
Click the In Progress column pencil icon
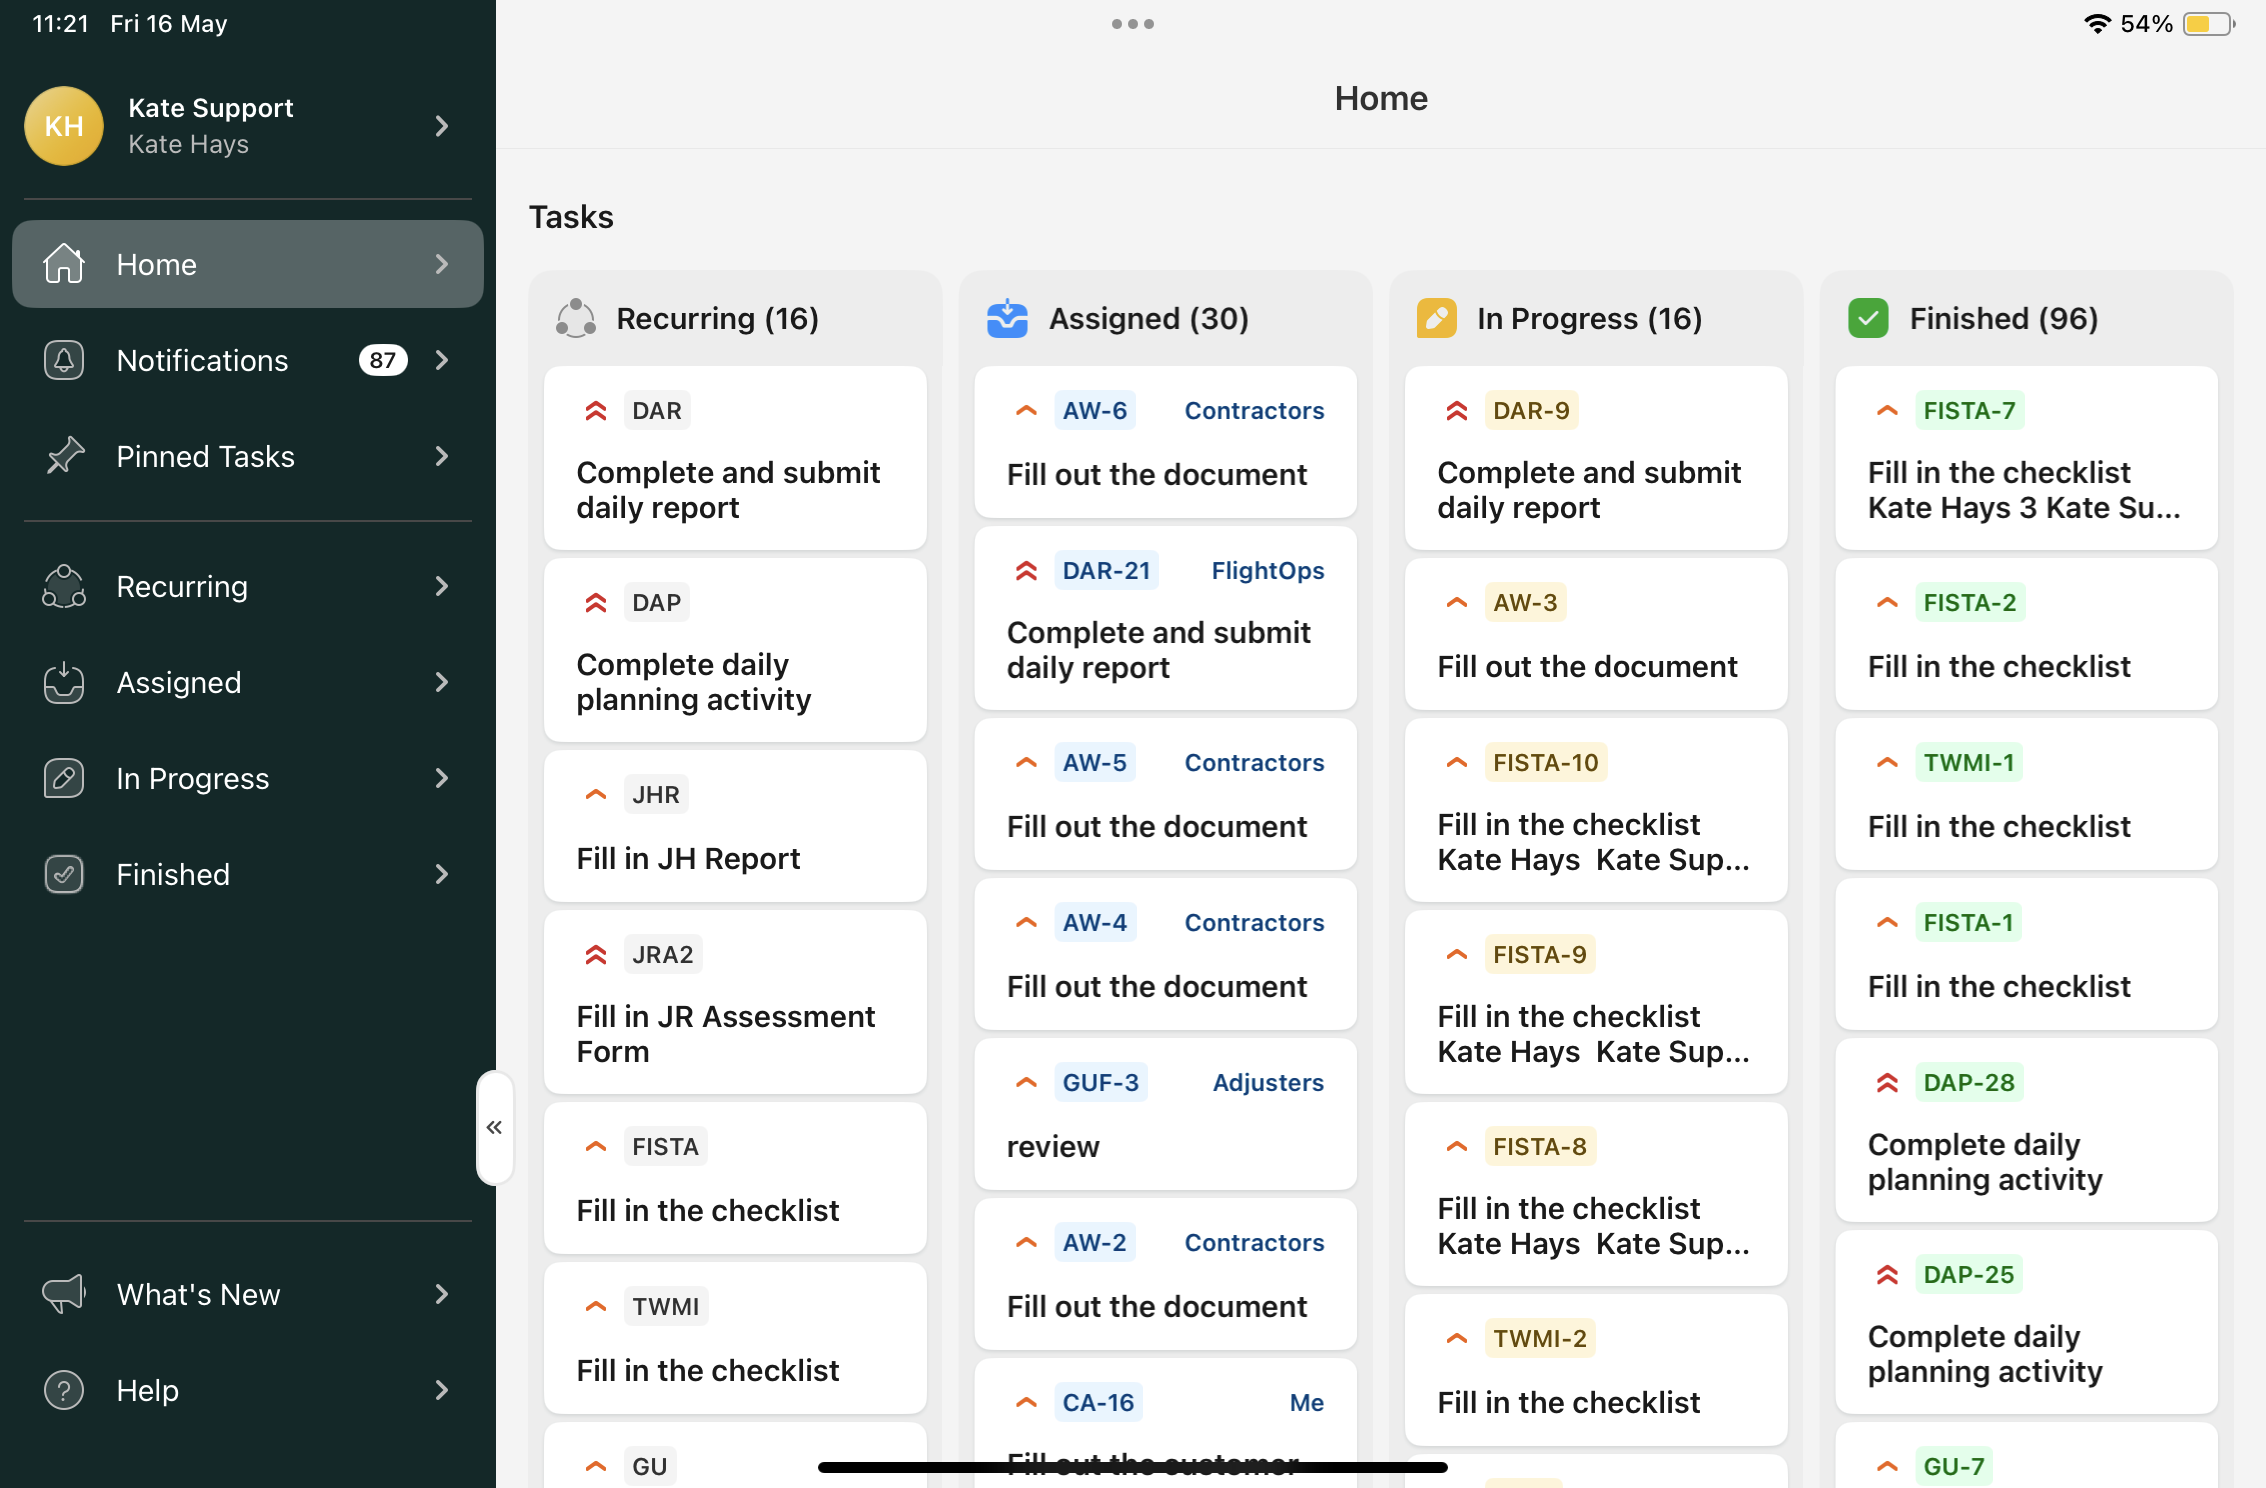1437,319
